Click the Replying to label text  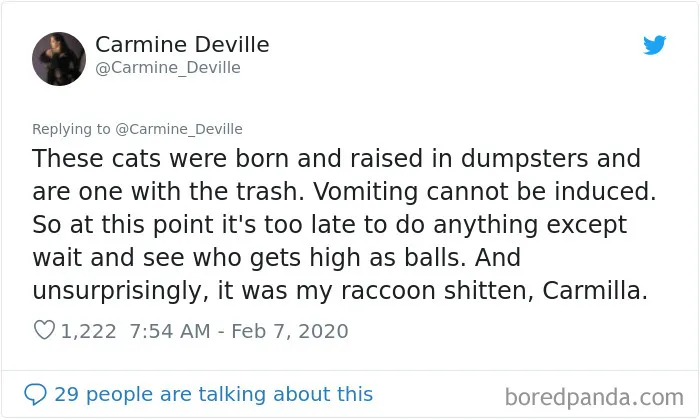coord(71,129)
